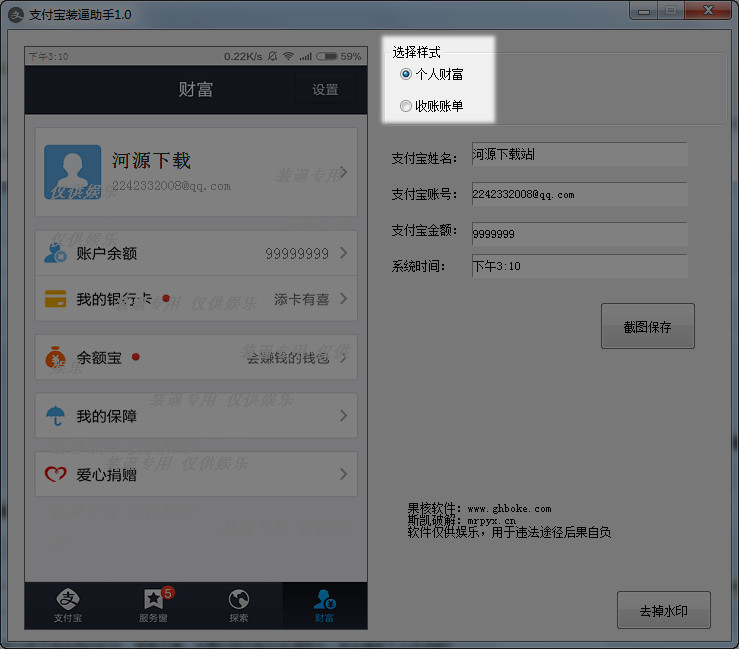Switch to the 服务窗 bottom tab

pyautogui.click(x=153, y=606)
